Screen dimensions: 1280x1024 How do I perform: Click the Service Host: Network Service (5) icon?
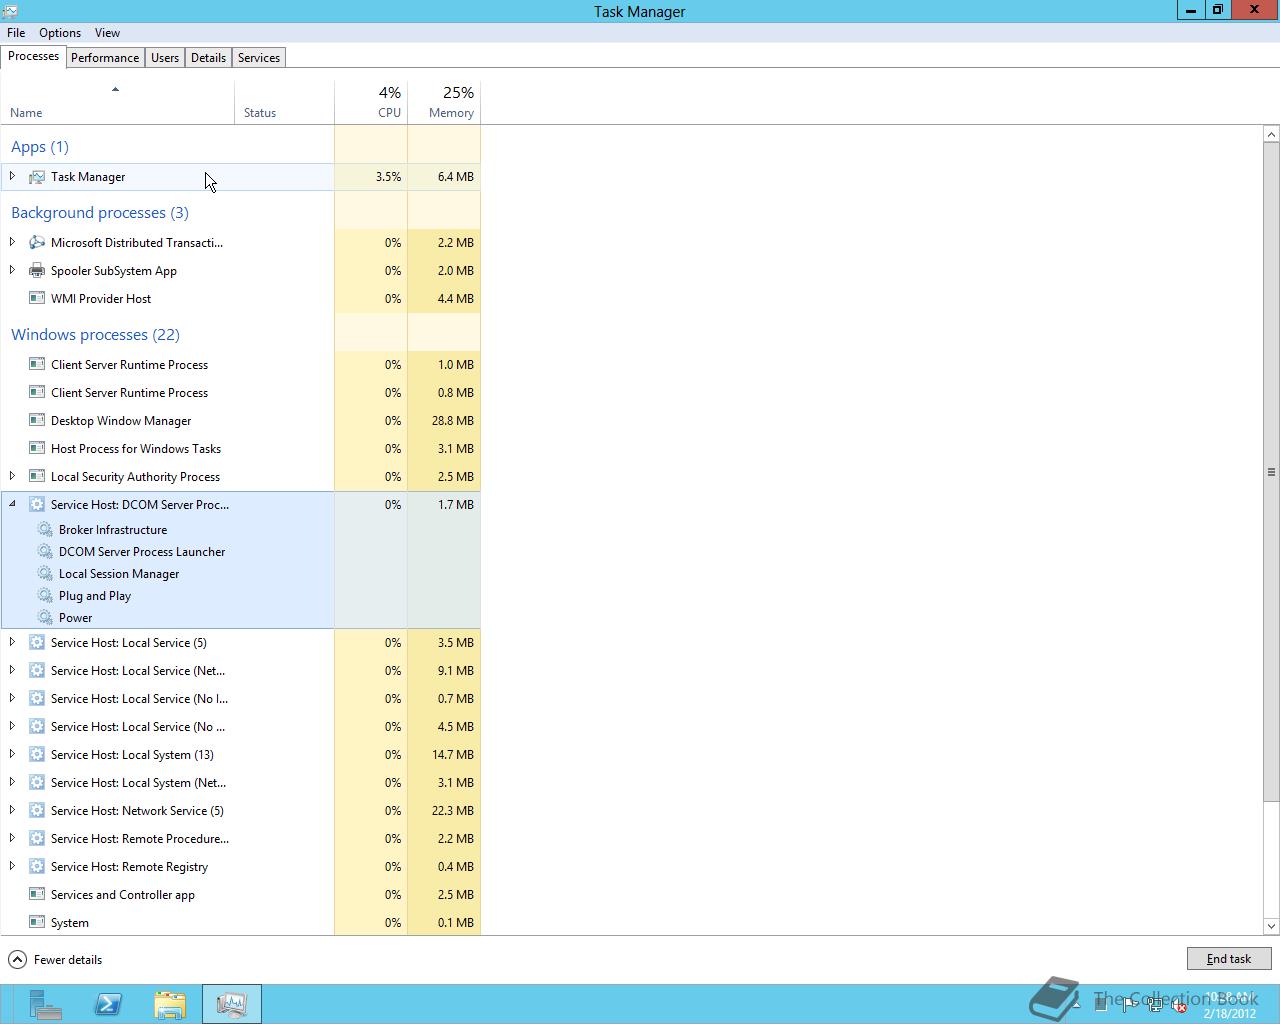point(37,811)
